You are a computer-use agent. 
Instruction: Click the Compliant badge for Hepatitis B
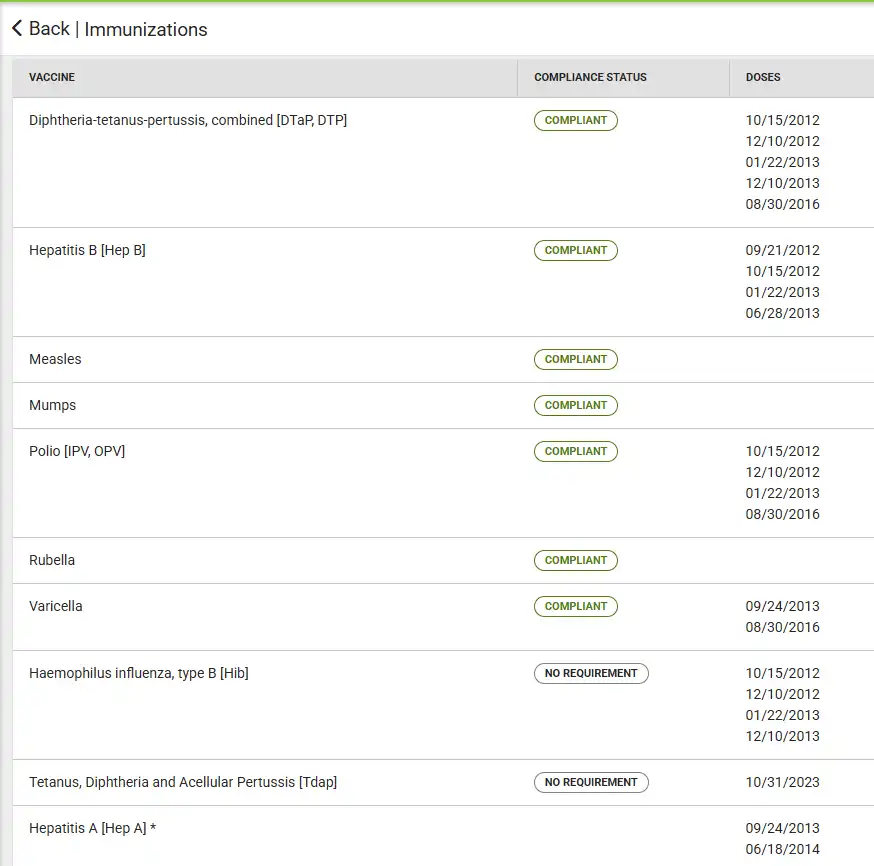coord(576,250)
